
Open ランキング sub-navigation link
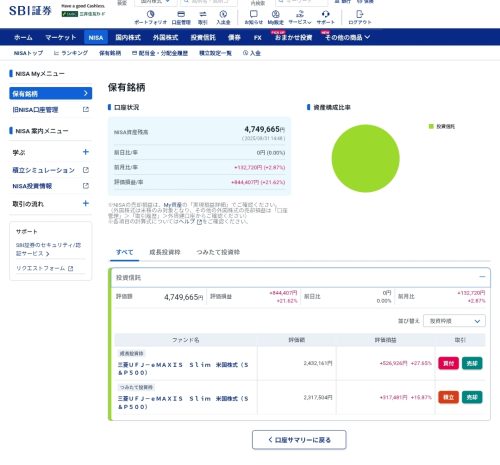(x=71, y=53)
